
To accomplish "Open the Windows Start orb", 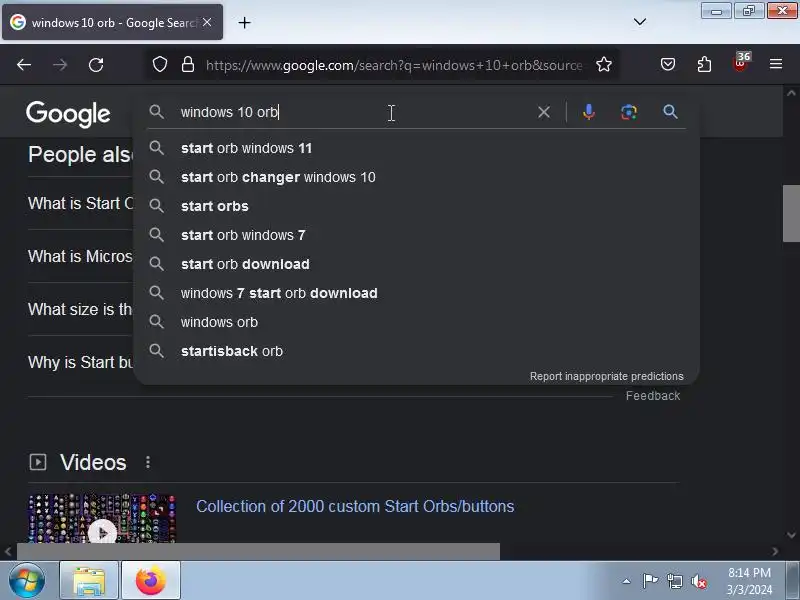I will pyautogui.click(x=27, y=580).
